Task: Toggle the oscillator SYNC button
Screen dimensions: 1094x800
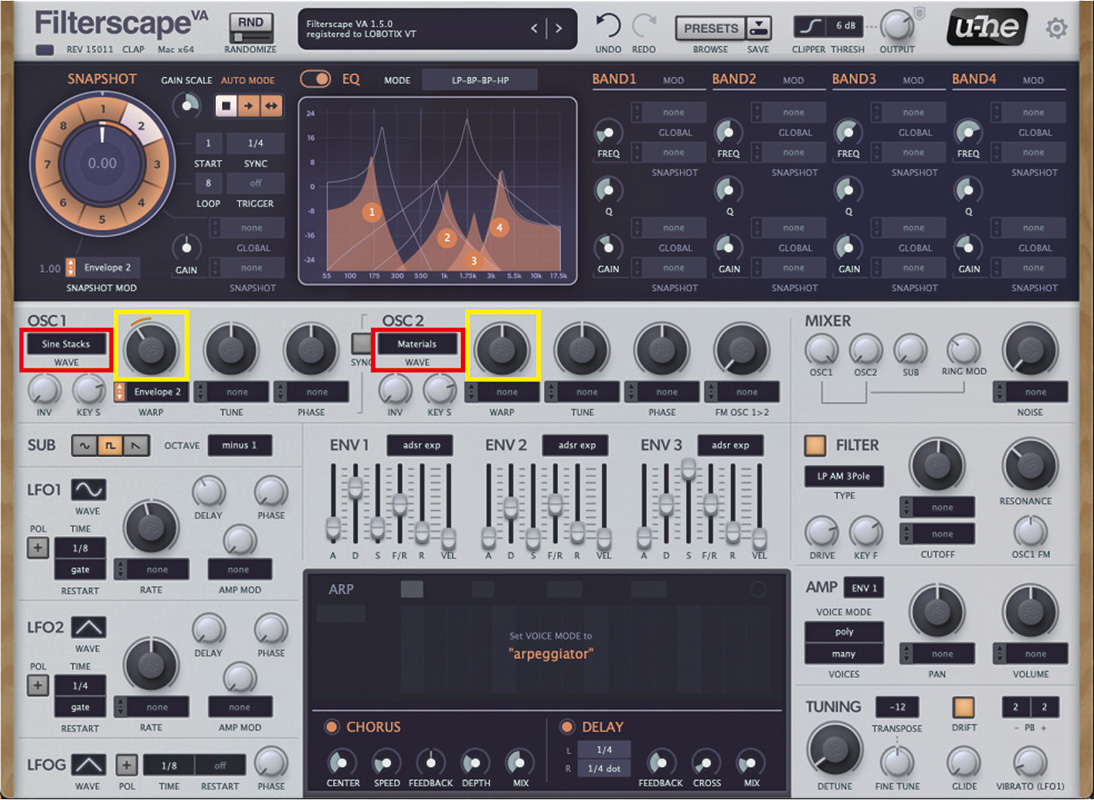Action: coord(361,342)
